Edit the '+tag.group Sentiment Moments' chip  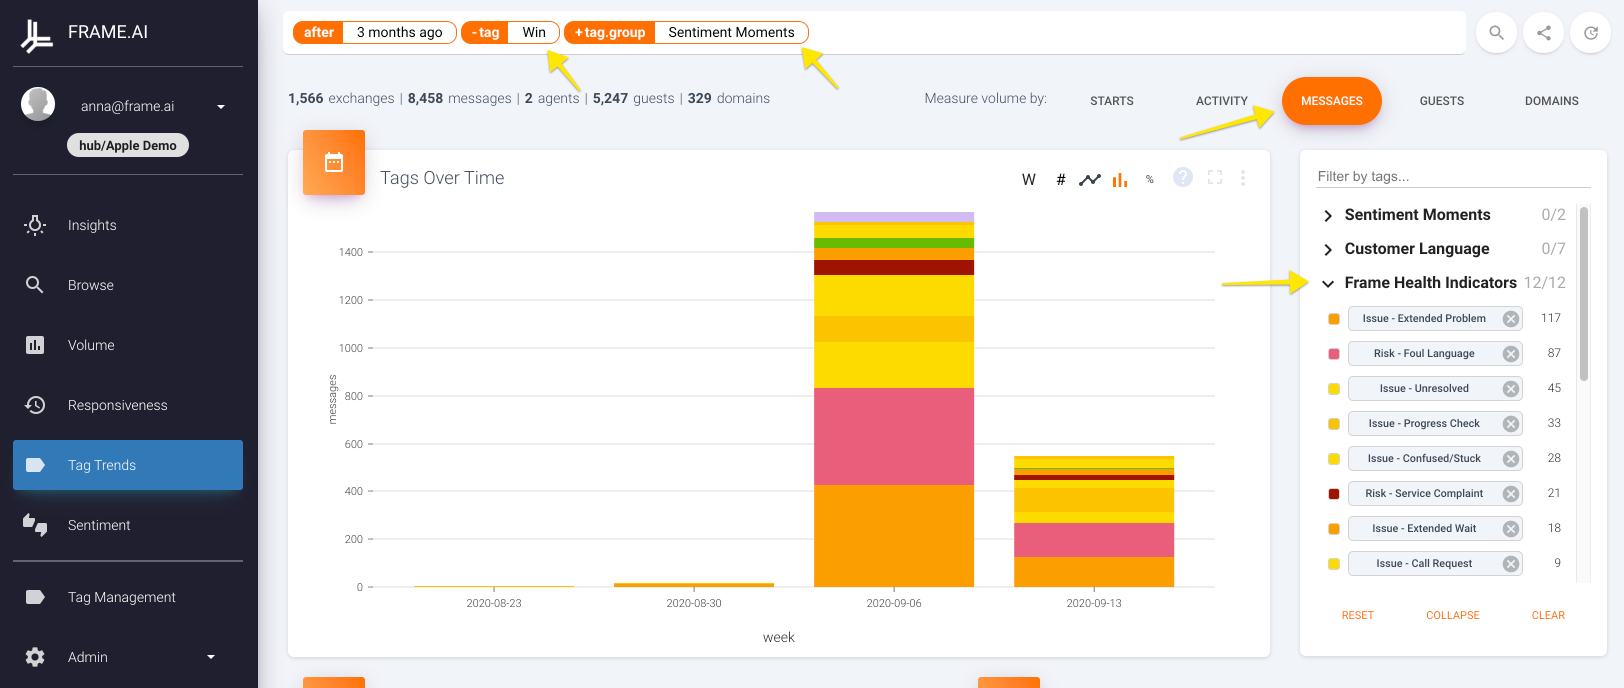(686, 32)
